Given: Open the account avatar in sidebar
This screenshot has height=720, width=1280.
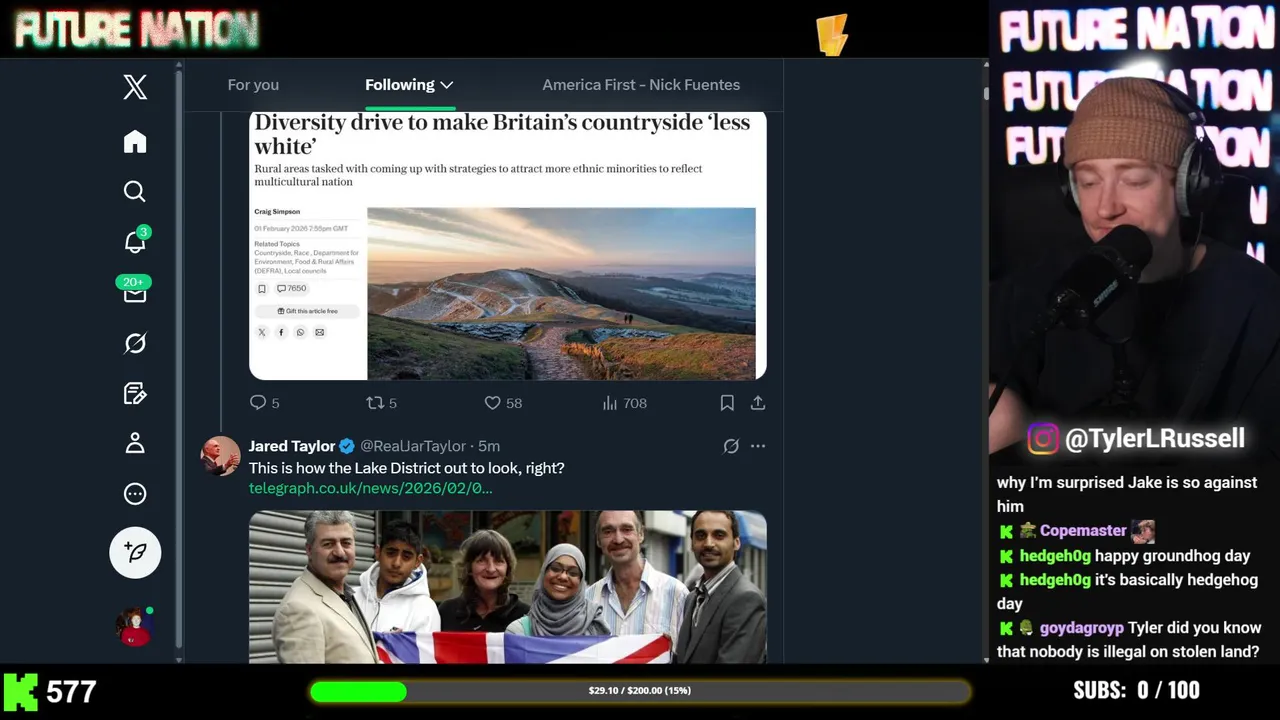Looking at the screenshot, I should pyautogui.click(x=135, y=627).
